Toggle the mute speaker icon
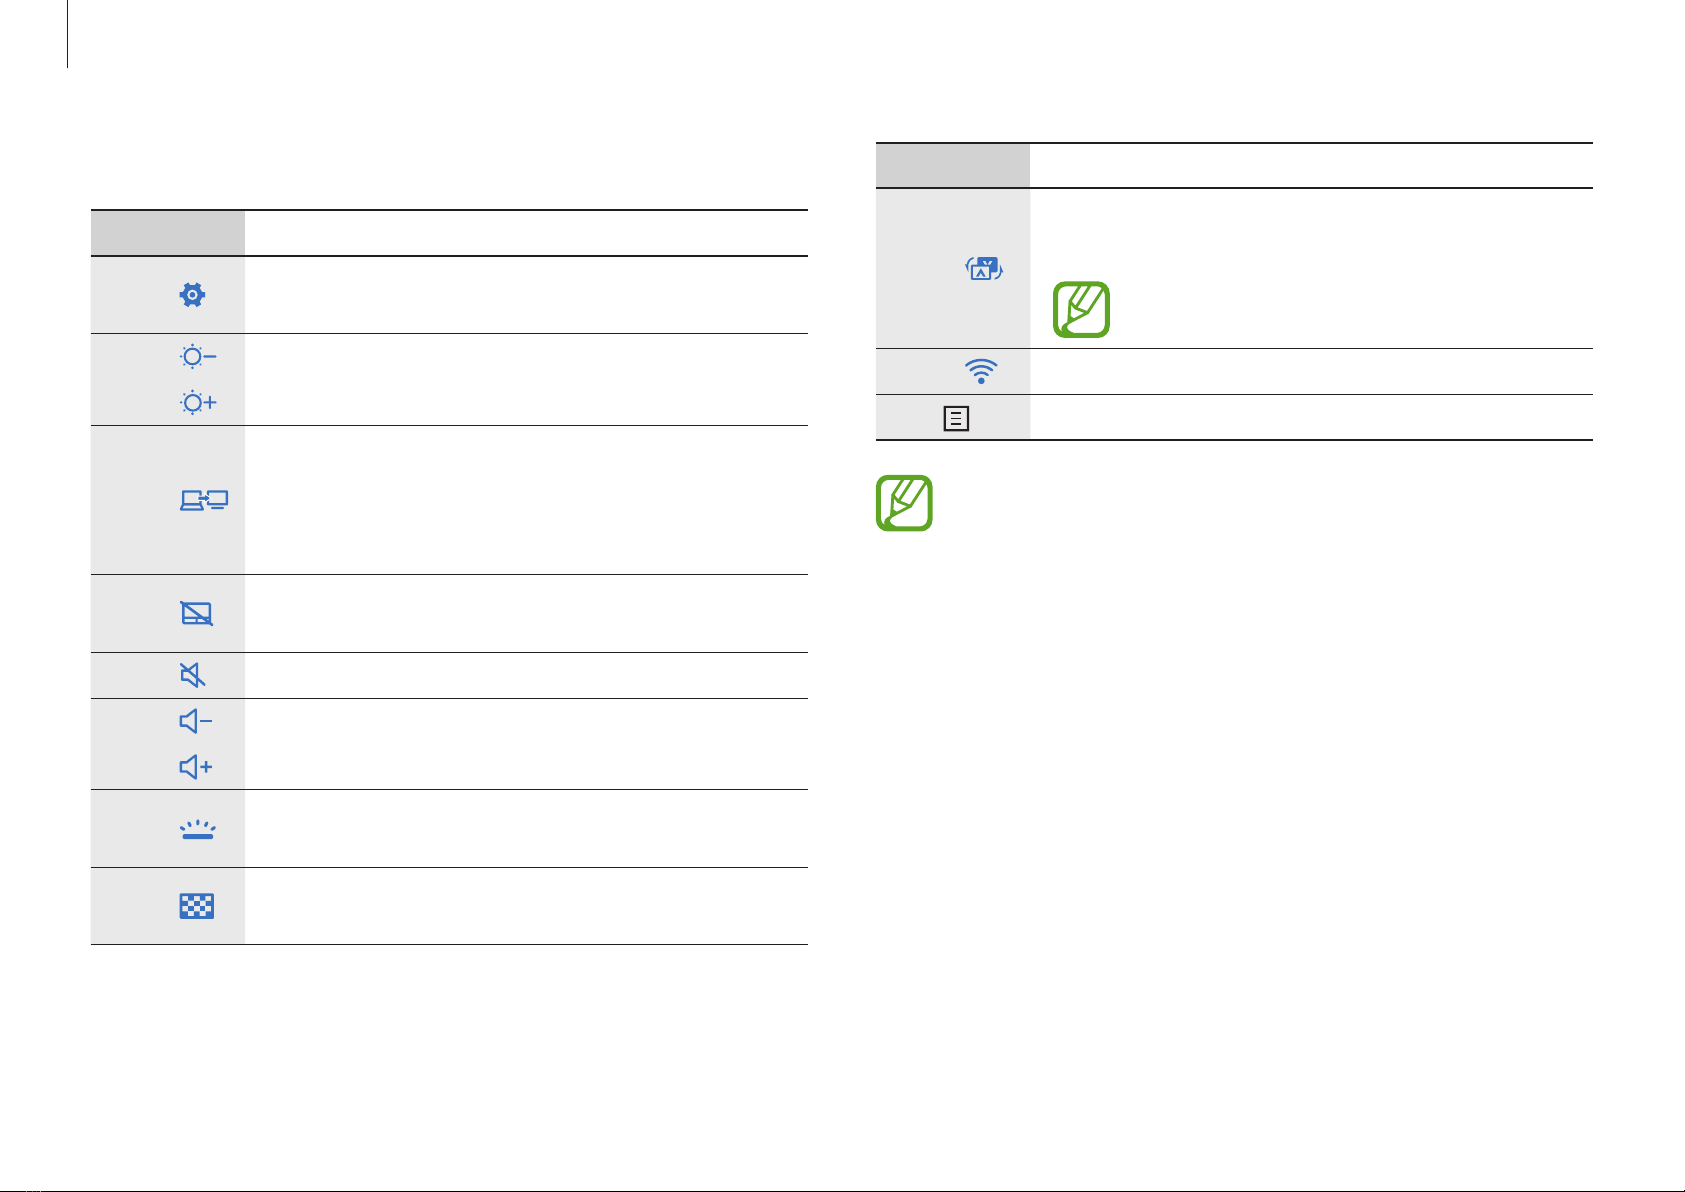 click(x=193, y=675)
